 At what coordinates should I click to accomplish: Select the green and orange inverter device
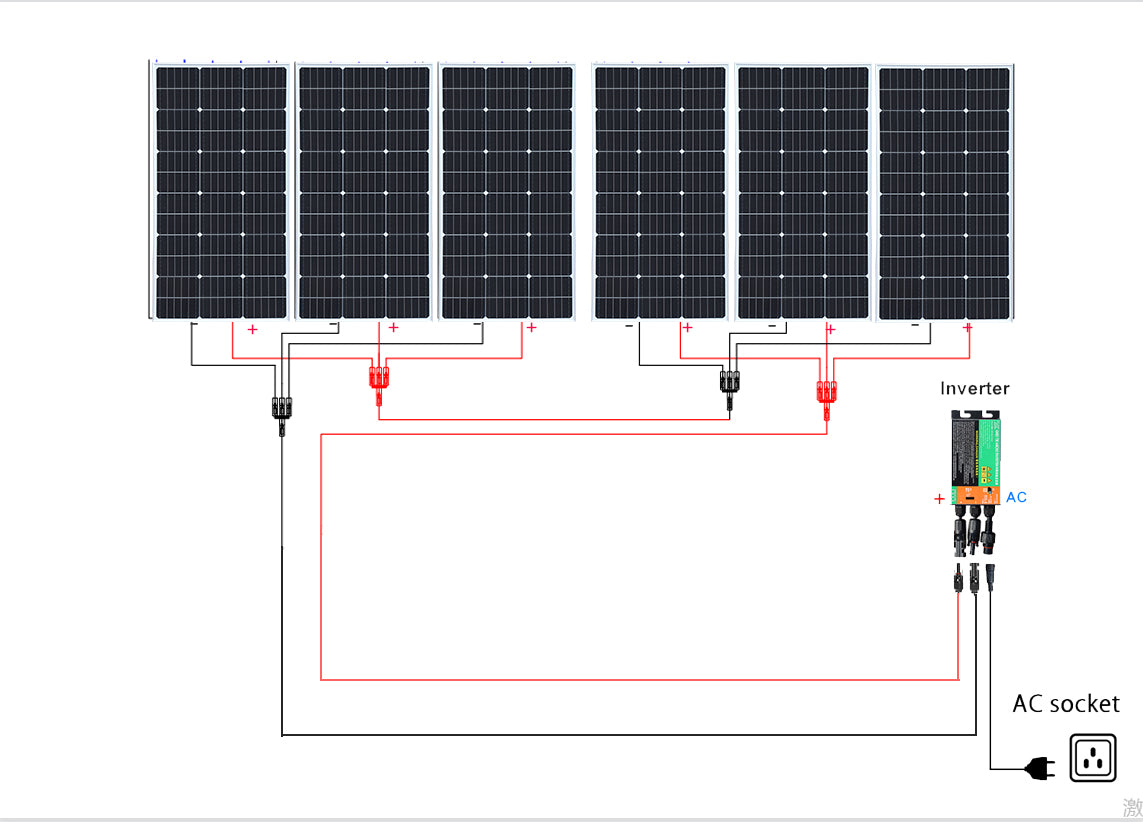[x=973, y=460]
